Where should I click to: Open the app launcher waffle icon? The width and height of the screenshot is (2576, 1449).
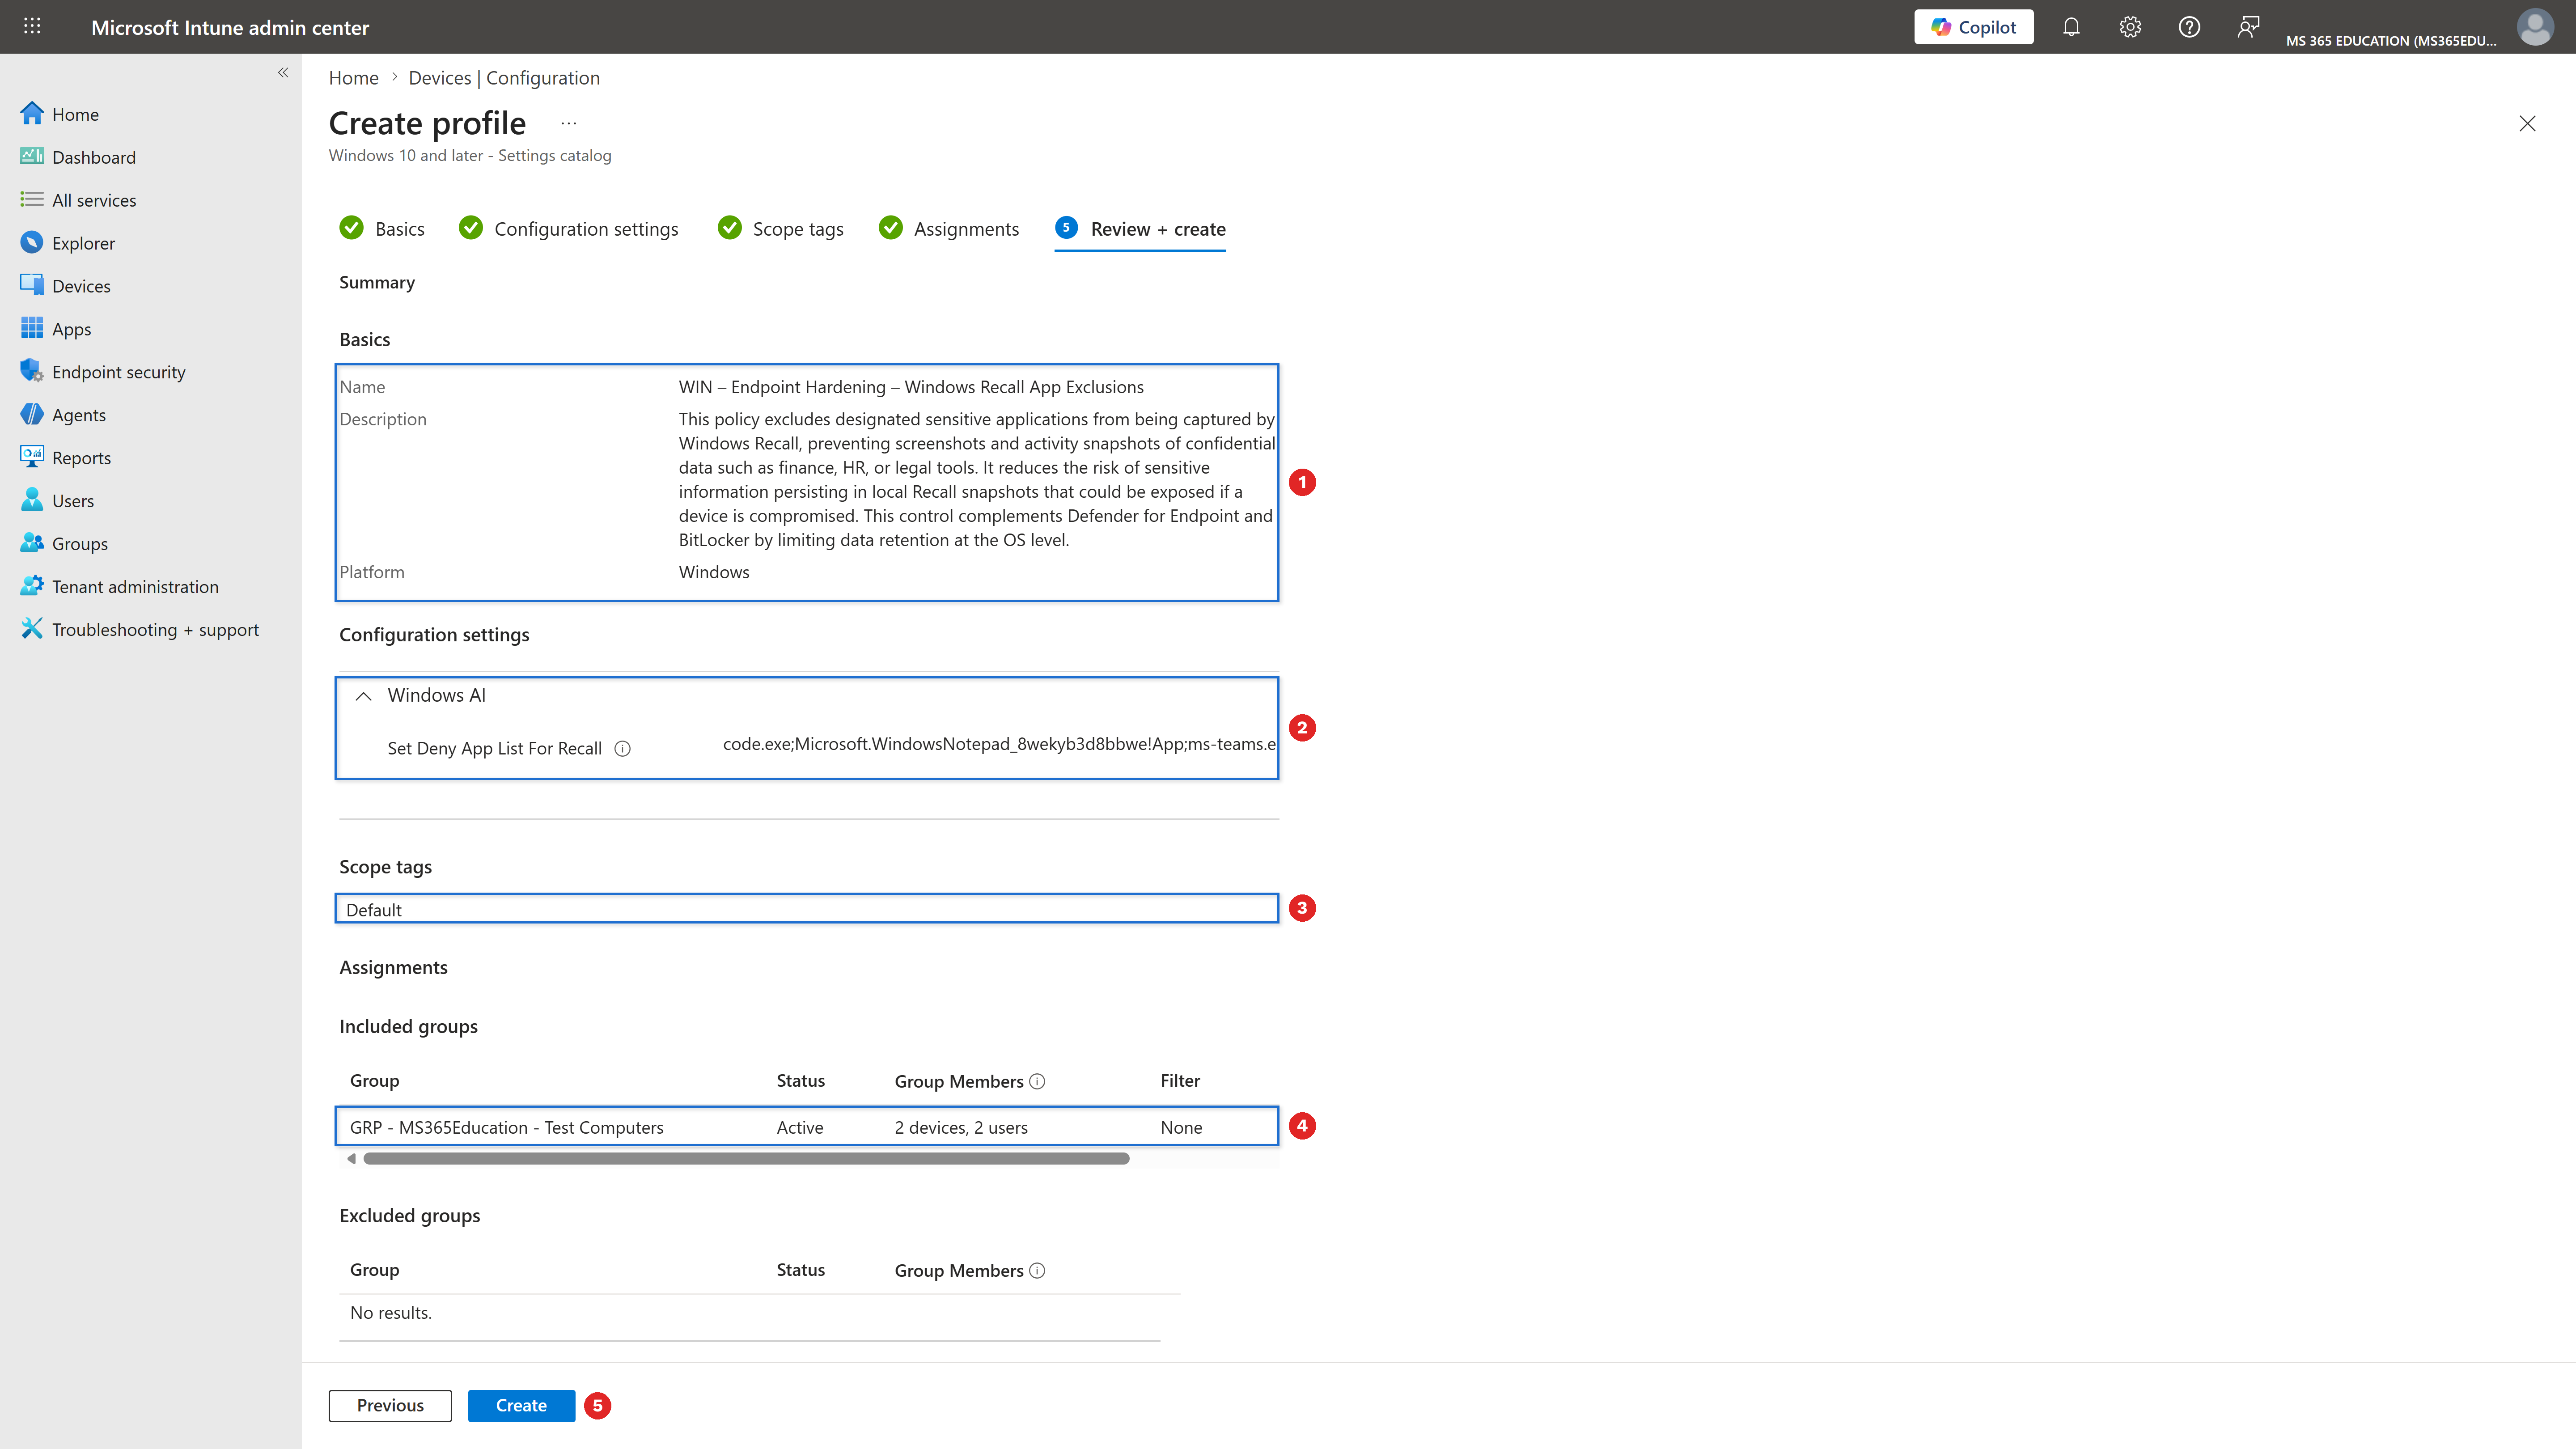[32, 27]
